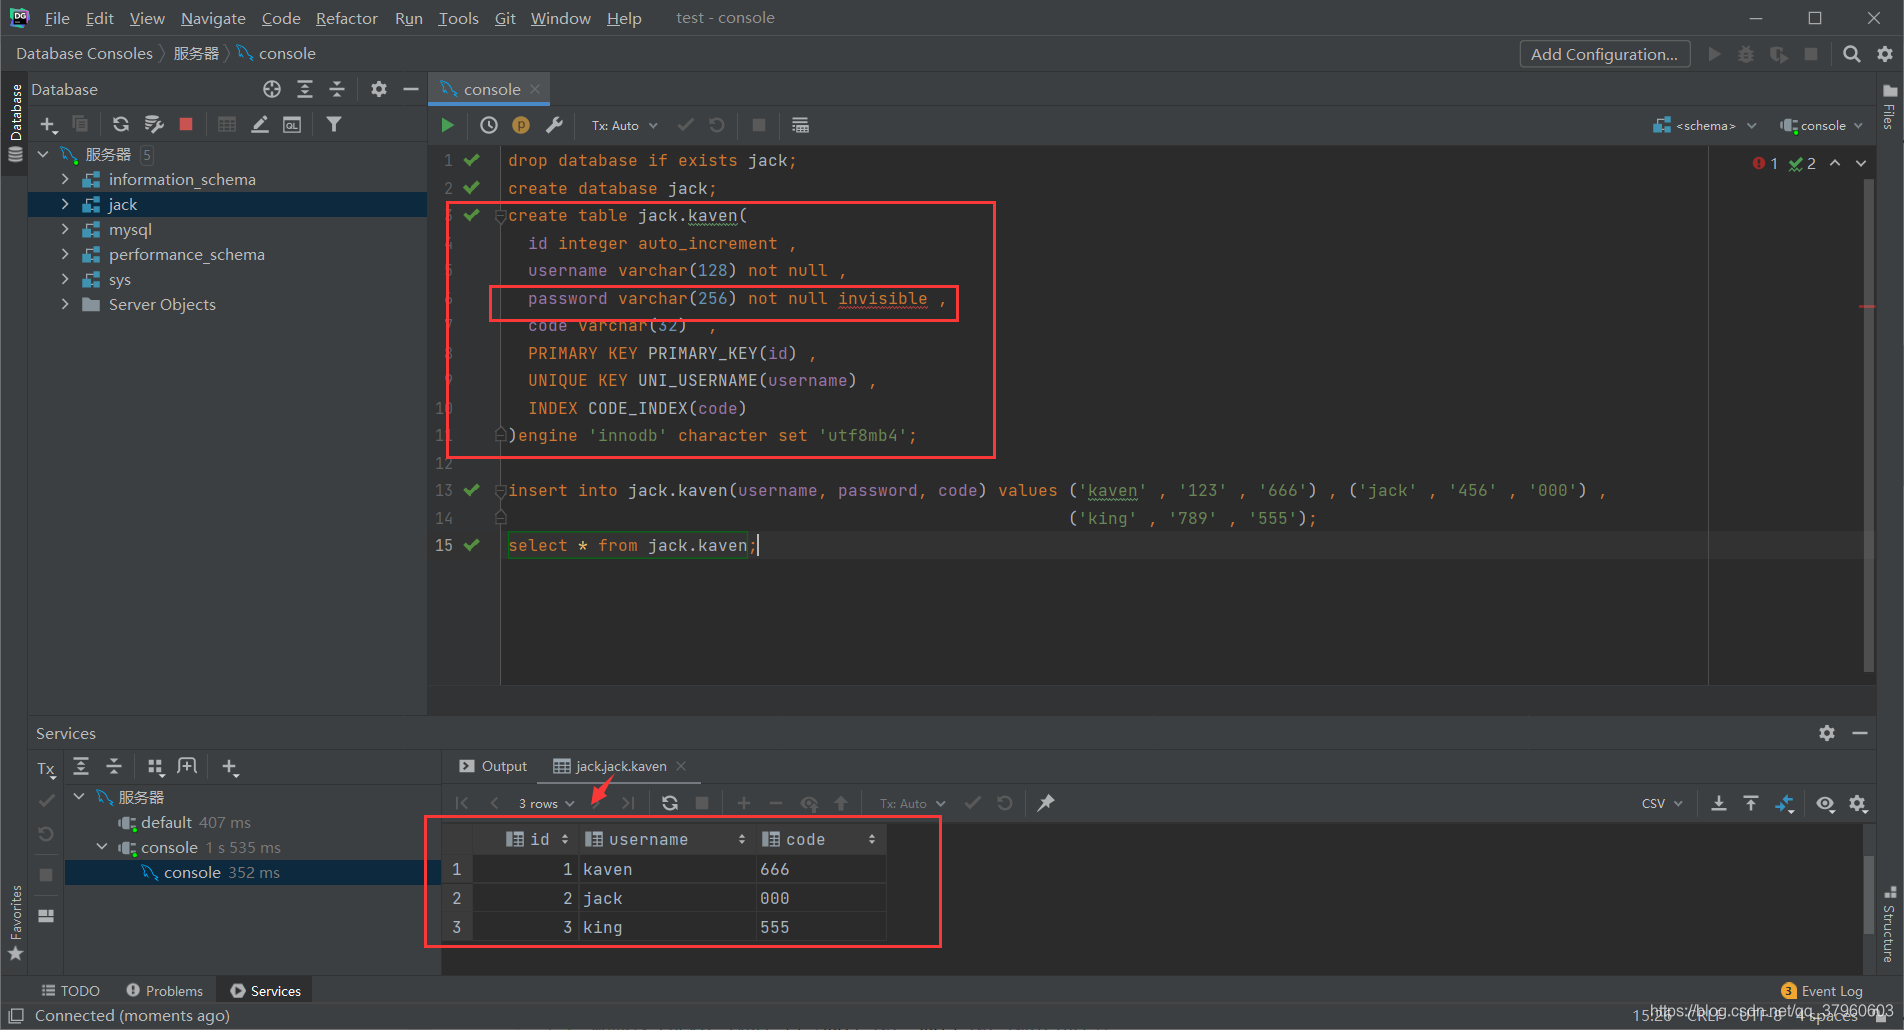This screenshot has width=1904, height=1030.
Task: Open the File menu
Action: click(x=57, y=18)
